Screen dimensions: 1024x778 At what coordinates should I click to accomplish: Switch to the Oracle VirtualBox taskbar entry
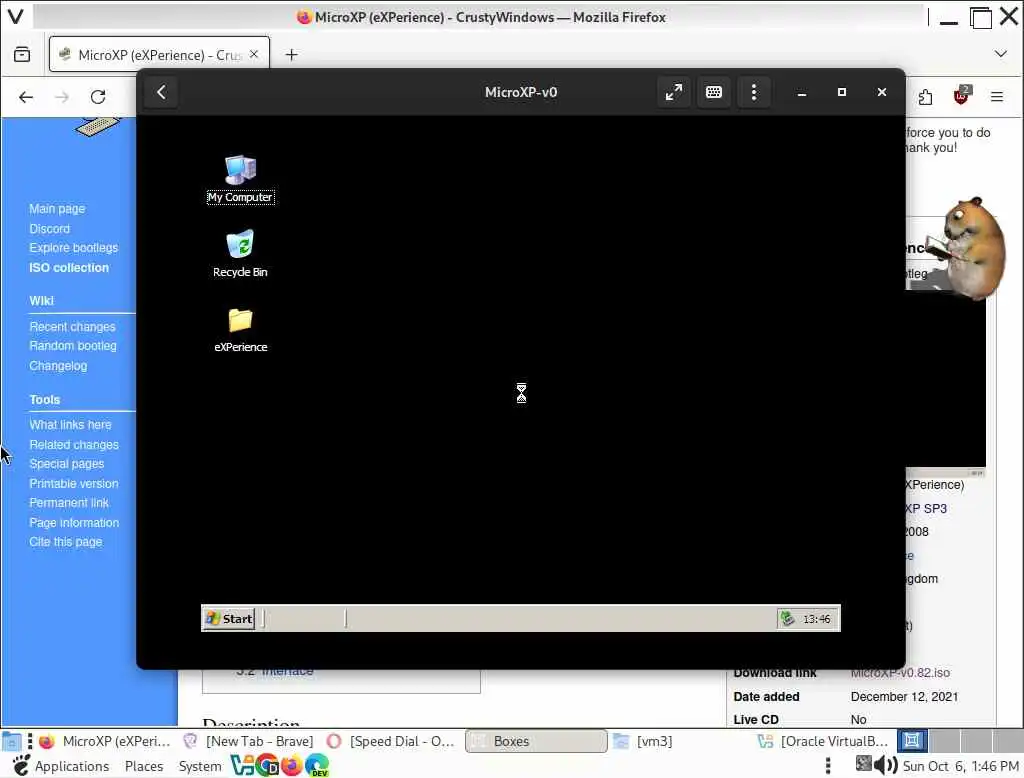(823, 741)
